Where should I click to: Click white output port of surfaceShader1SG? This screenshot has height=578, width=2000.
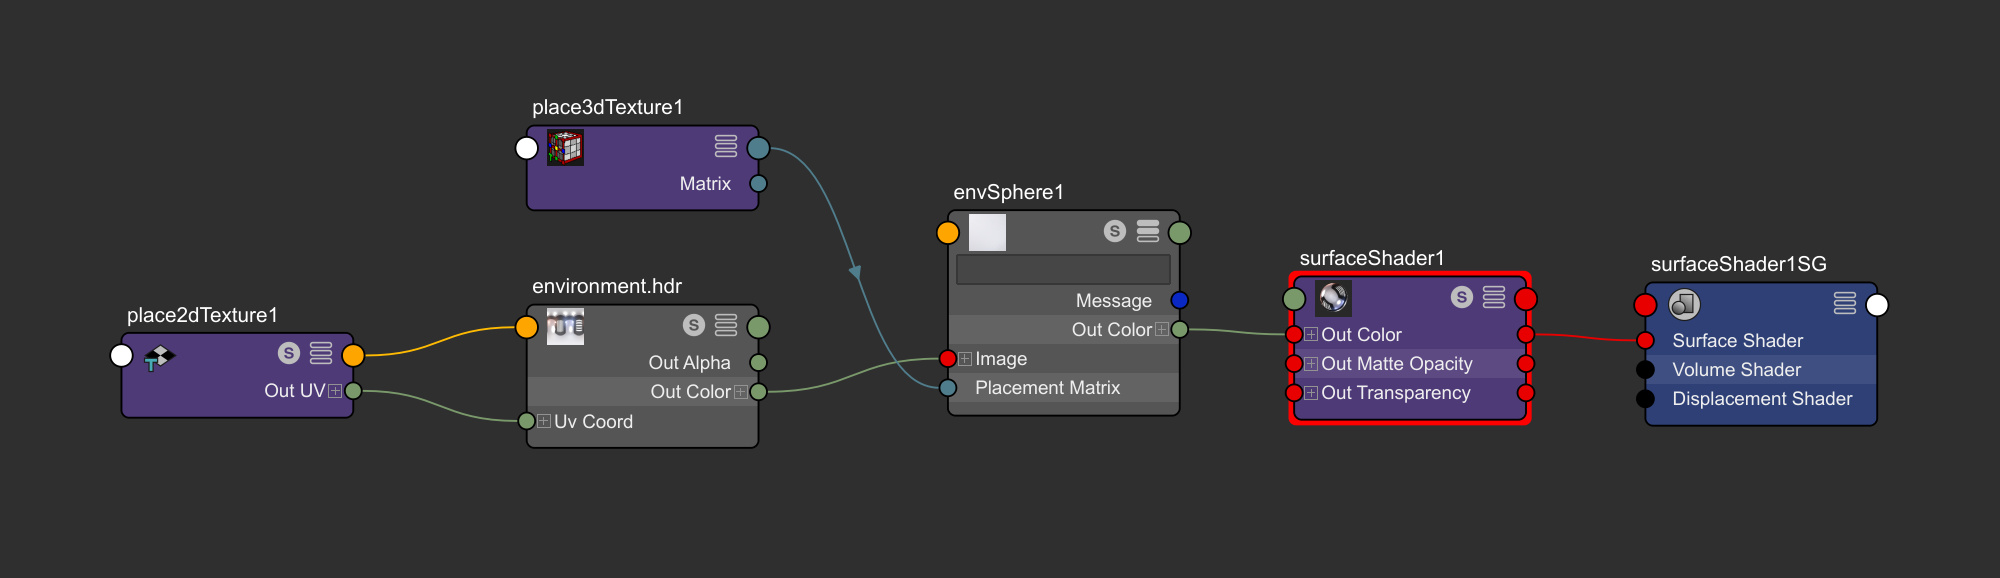coord(1878,305)
